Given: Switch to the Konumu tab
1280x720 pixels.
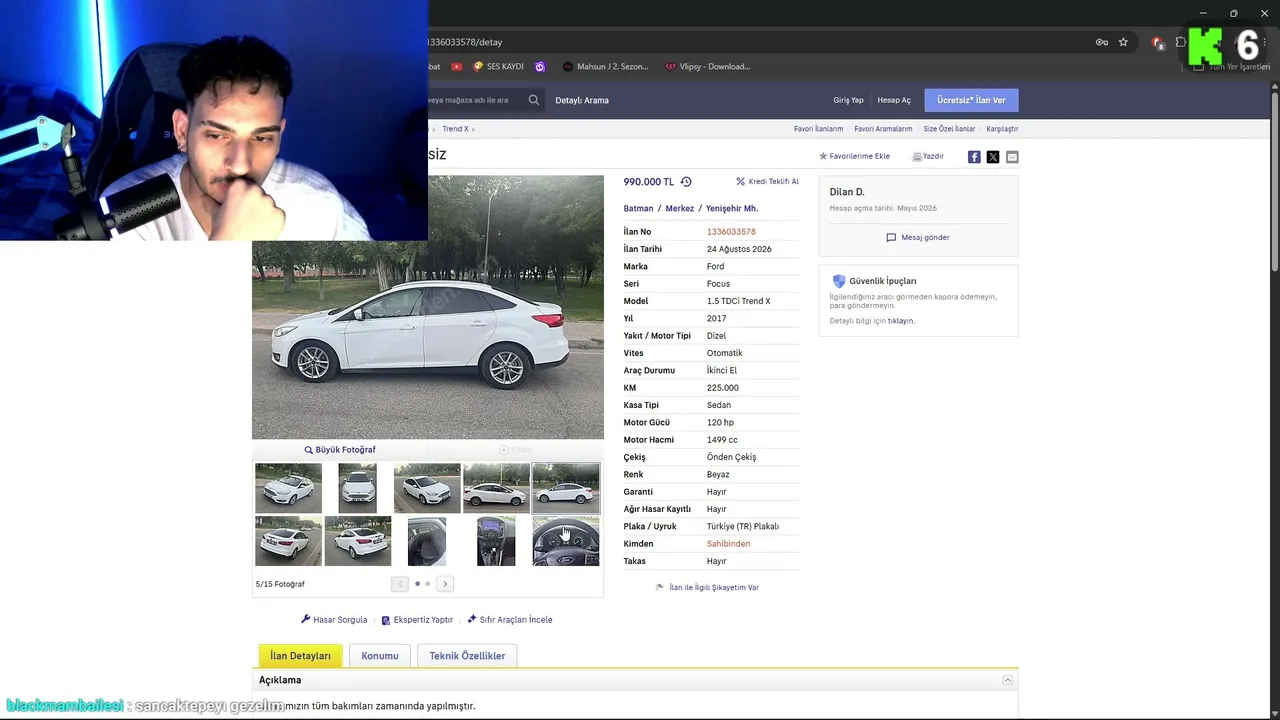Looking at the screenshot, I should (x=380, y=656).
